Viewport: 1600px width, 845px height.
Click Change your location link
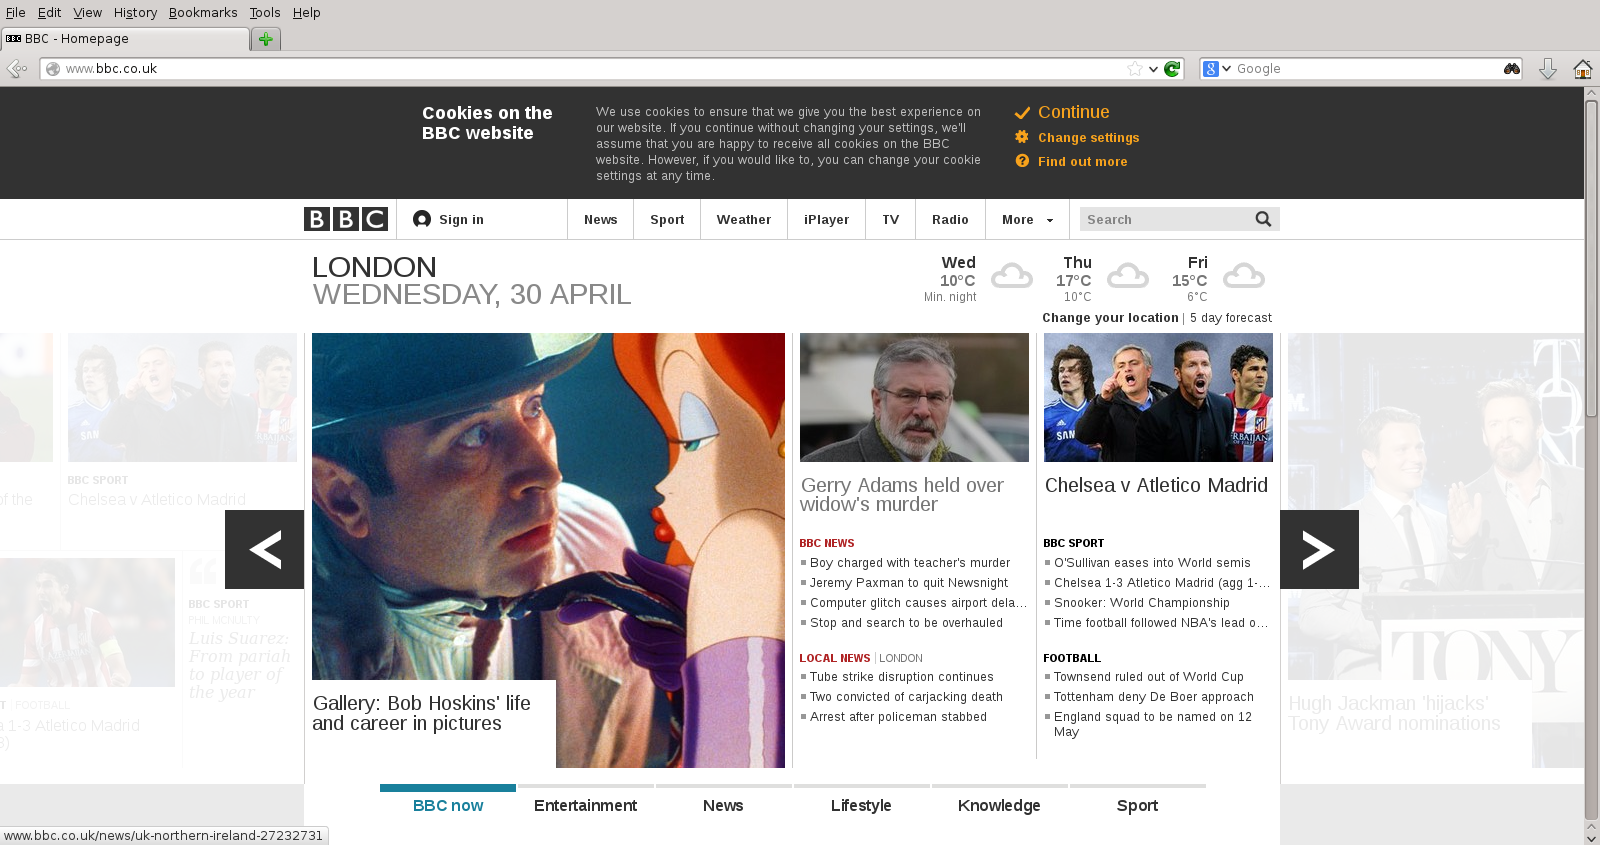tap(1110, 317)
